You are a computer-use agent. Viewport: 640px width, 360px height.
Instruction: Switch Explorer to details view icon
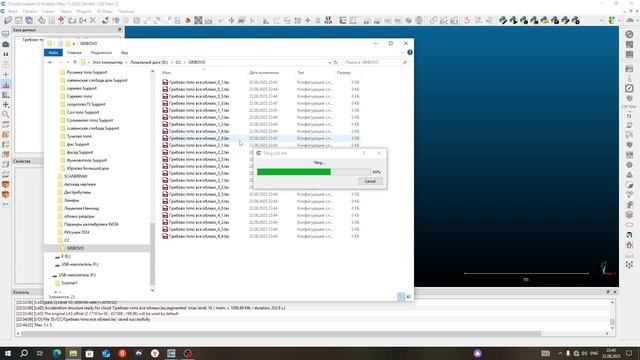pyautogui.click(x=401, y=297)
